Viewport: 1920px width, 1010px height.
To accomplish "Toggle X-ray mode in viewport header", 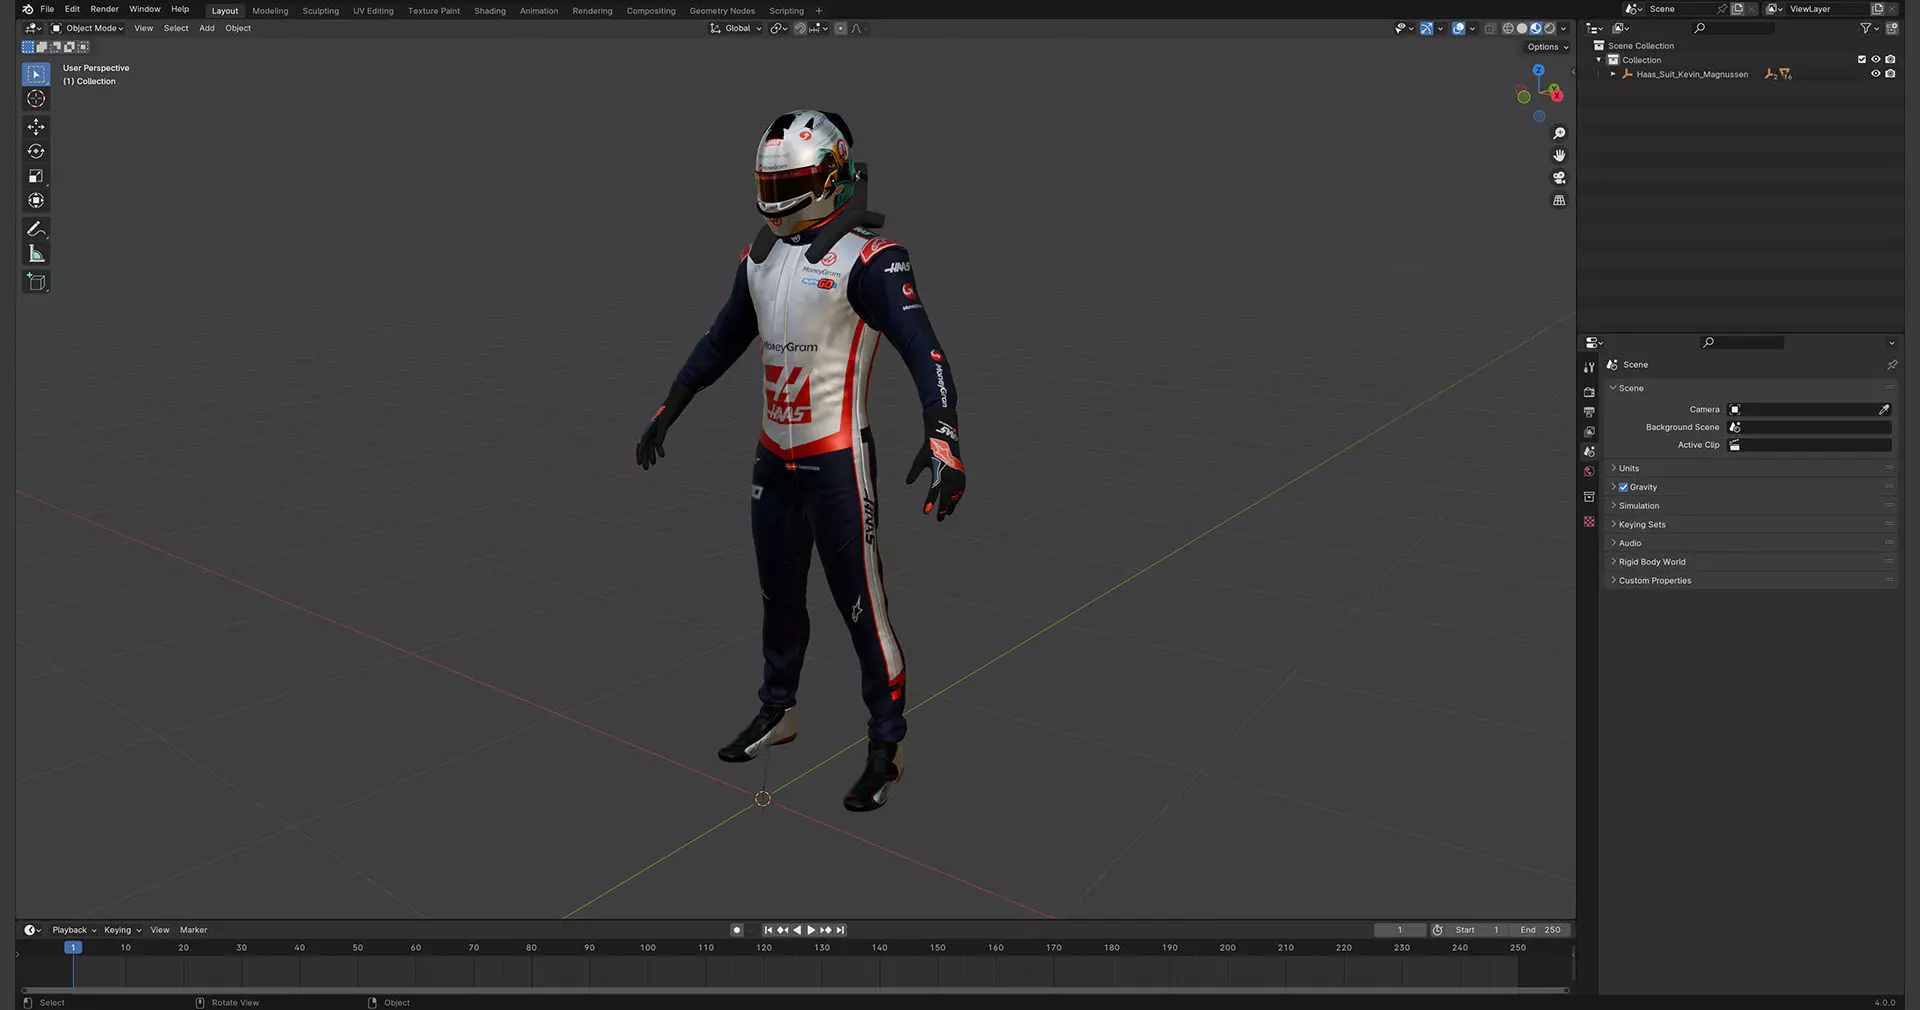I will (1490, 28).
